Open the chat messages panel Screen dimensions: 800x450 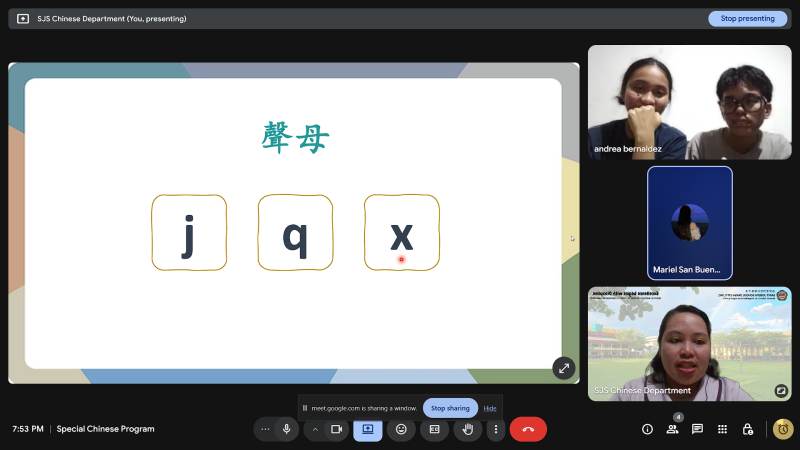(x=697, y=429)
